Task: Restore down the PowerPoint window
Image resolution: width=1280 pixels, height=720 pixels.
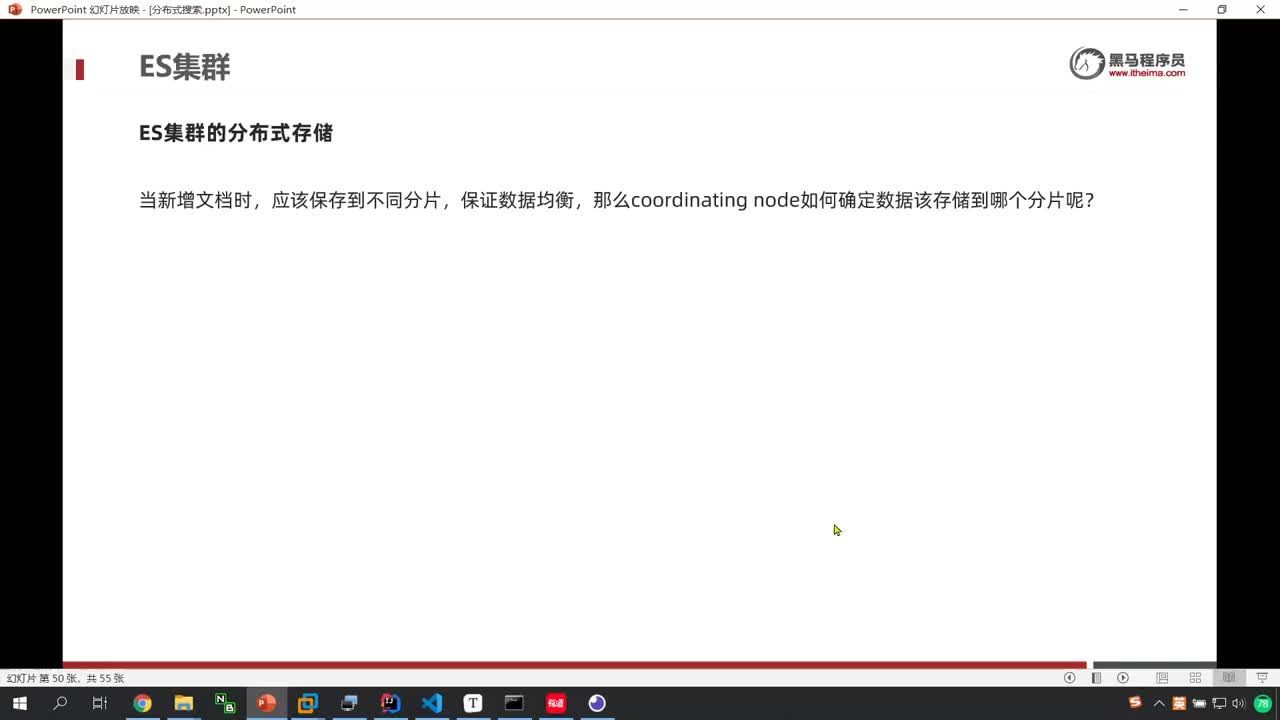Action: click(x=1221, y=9)
